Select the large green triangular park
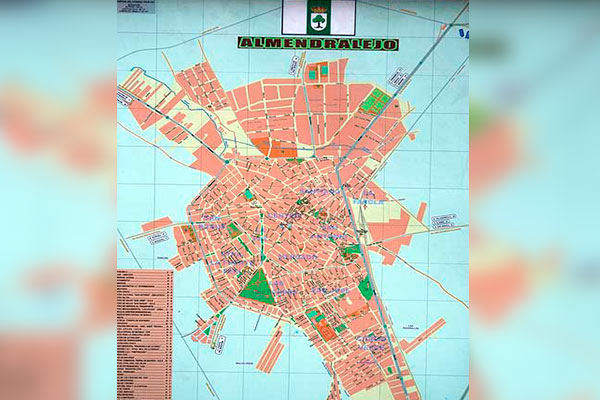600x400 pixels. [x=259, y=287]
